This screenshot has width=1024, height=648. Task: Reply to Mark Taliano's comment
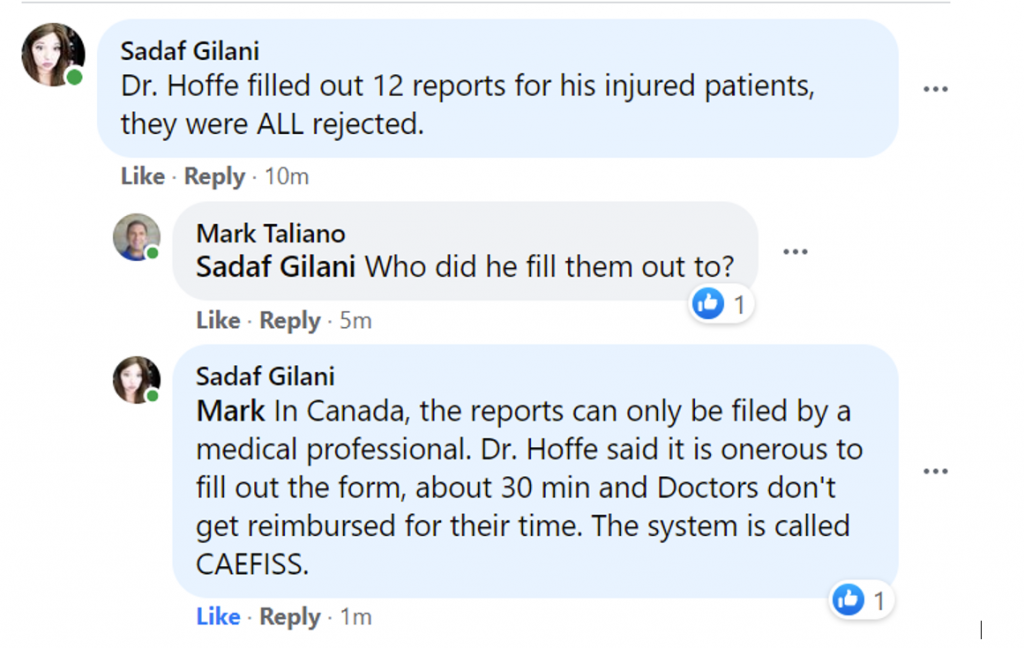290,321
